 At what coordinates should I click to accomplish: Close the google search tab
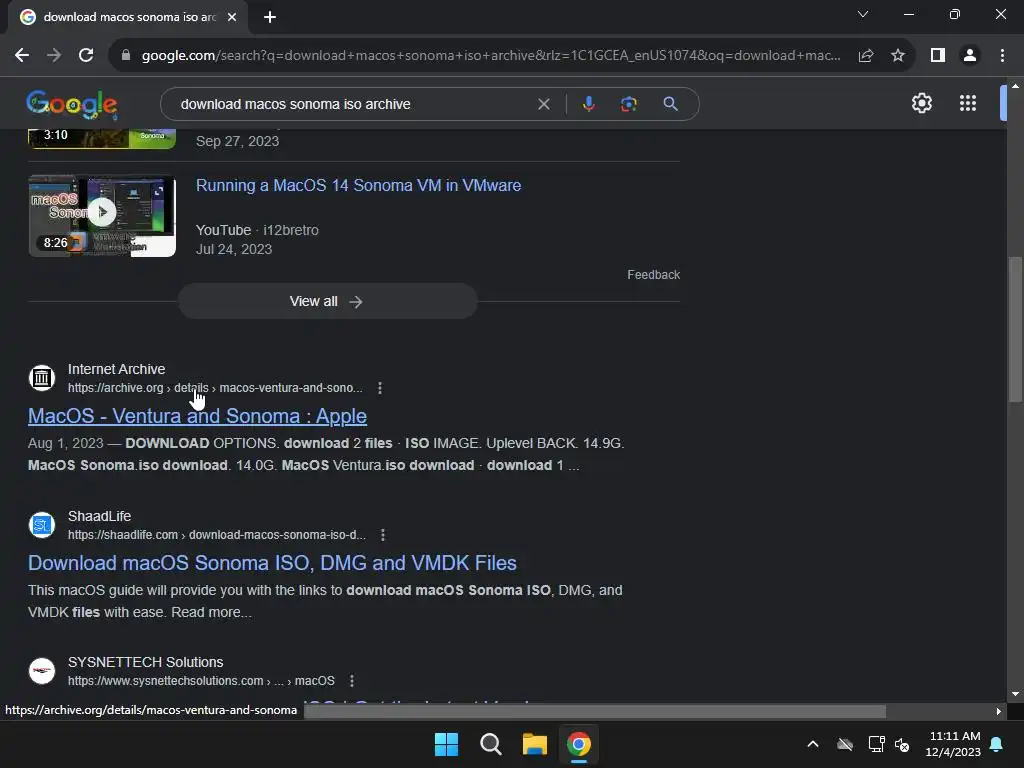[232, 17]
